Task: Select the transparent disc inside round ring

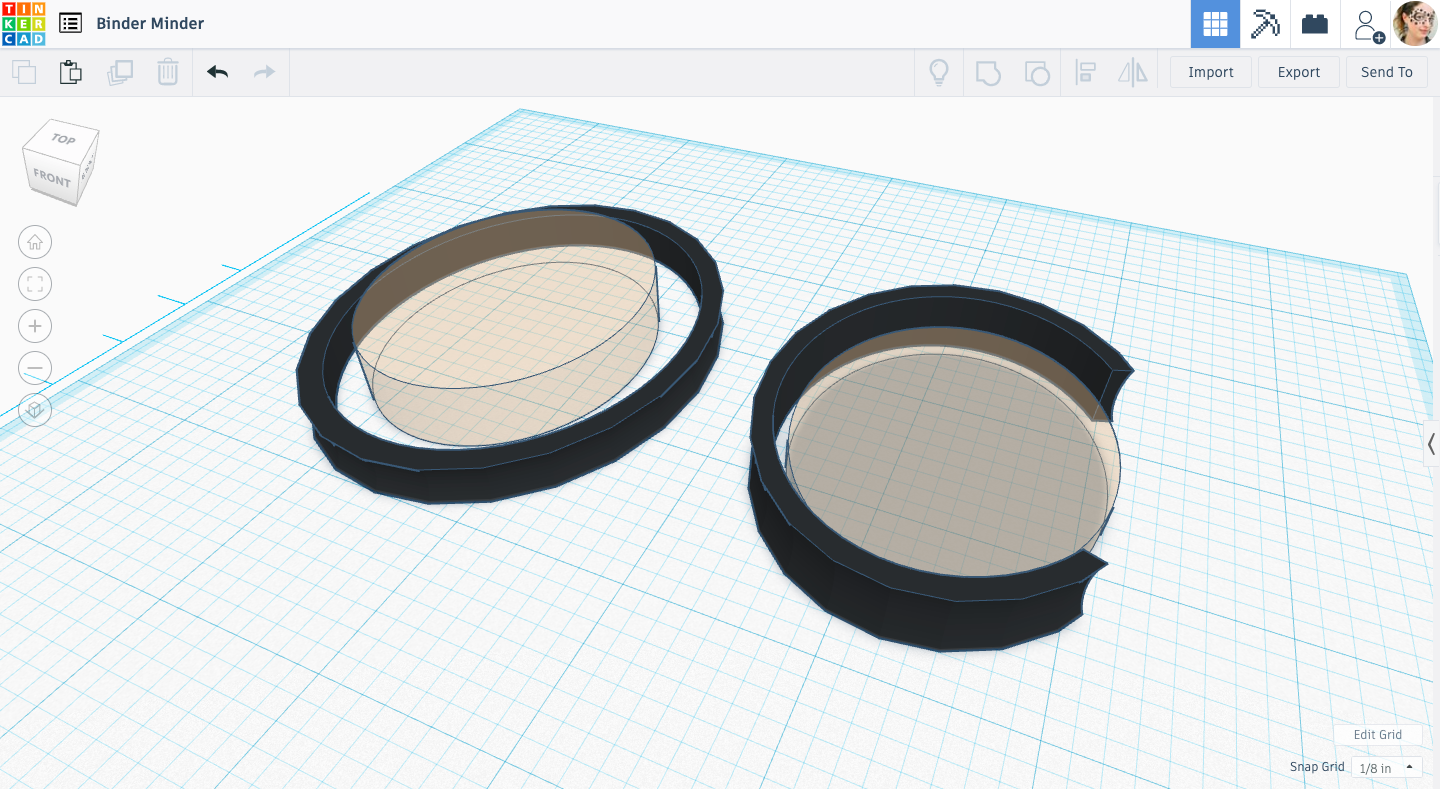Action: [950, 460]
